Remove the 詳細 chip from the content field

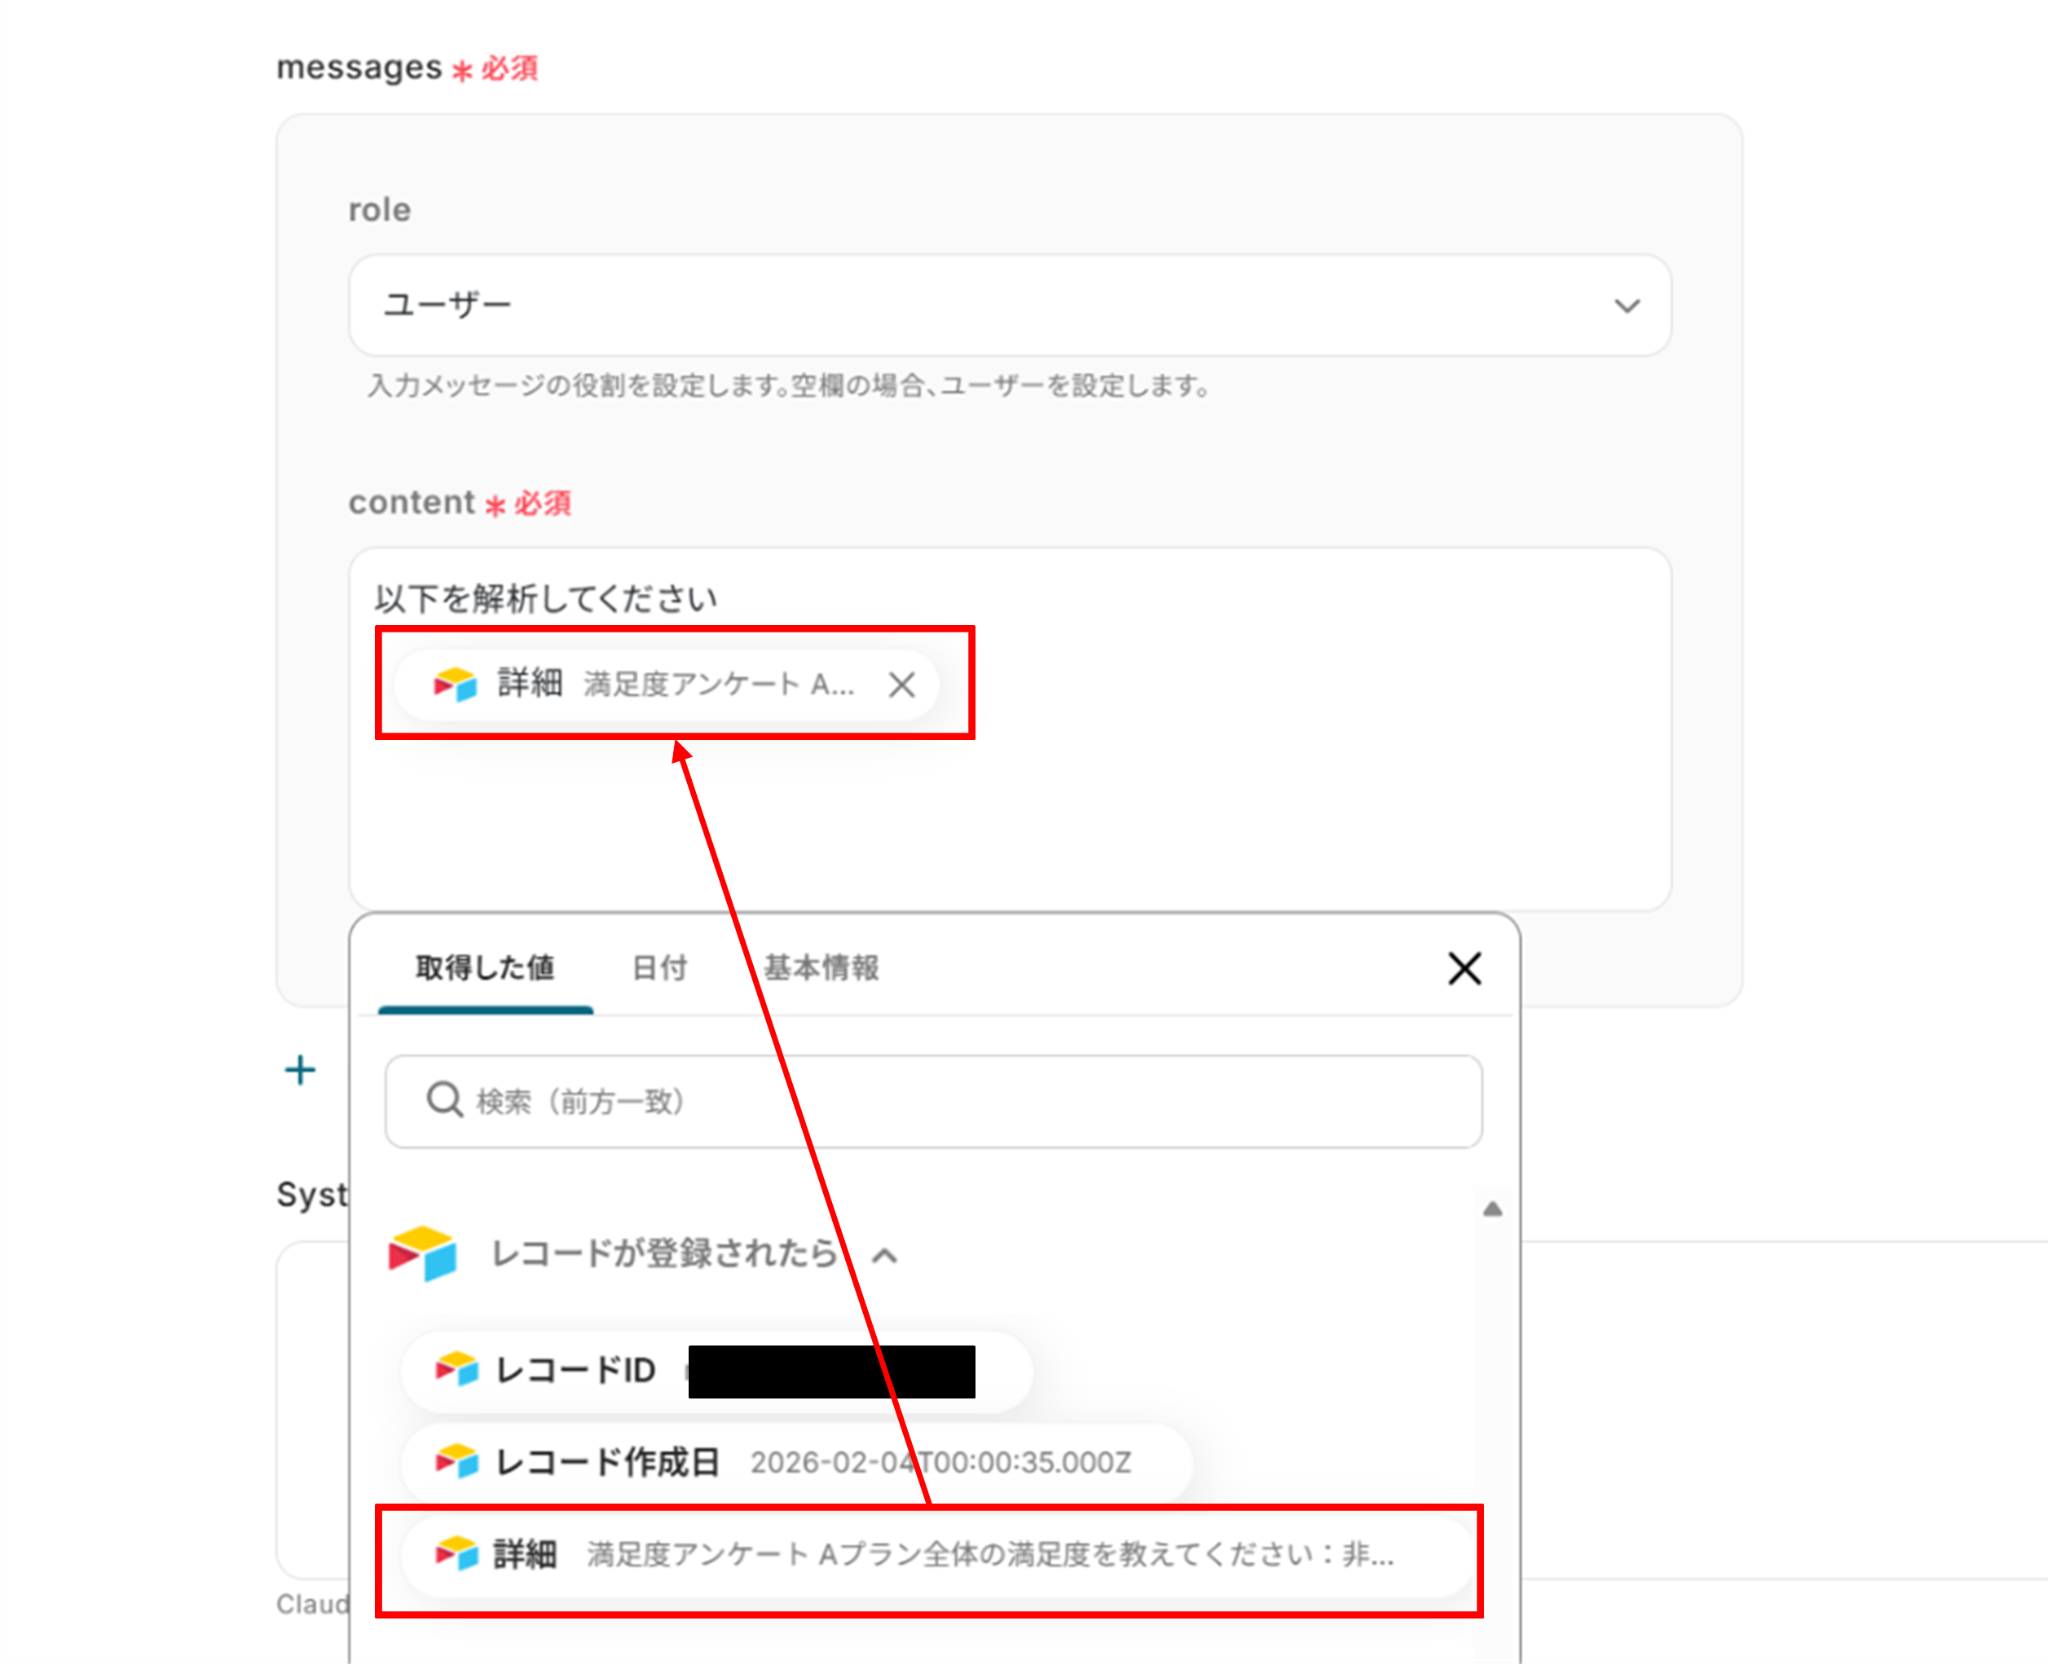coord(901,685)
